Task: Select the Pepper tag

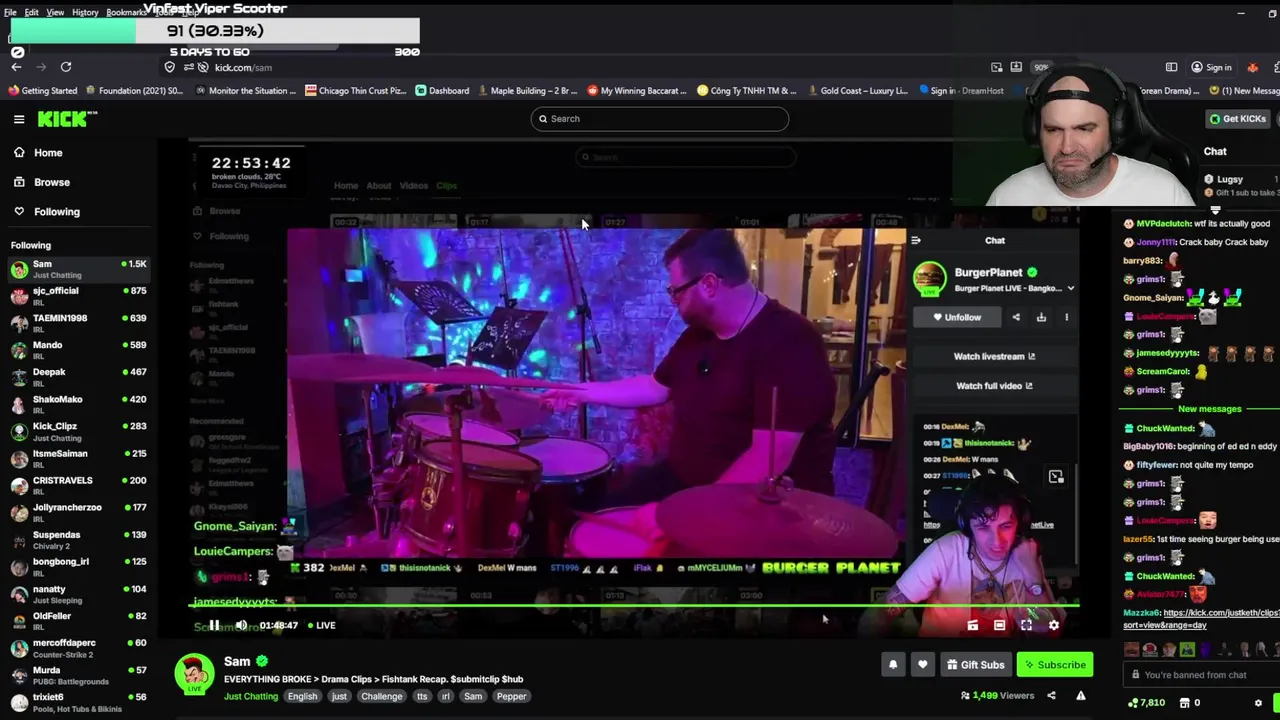Action: click(x=511, y=696)
